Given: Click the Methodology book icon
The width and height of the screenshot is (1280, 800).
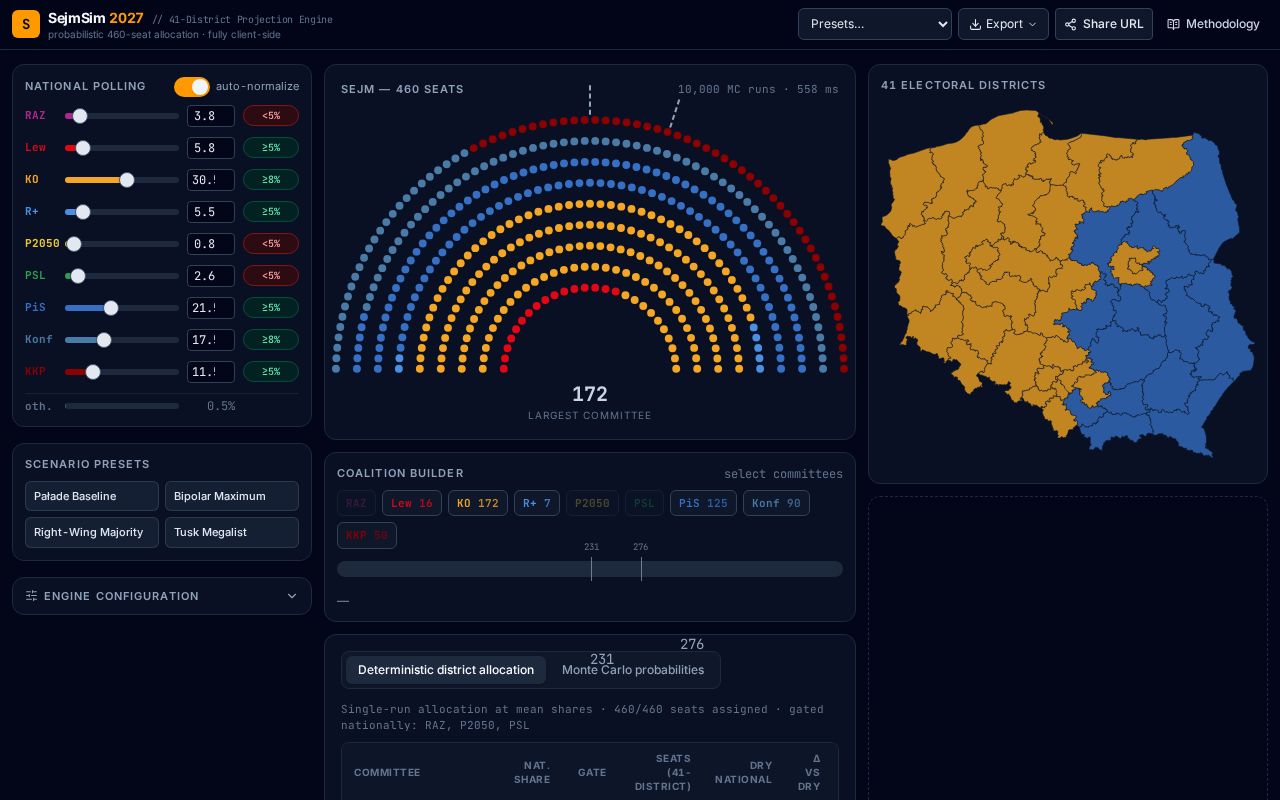Looking at the screenshot, I should click(x=1174, y=24).
